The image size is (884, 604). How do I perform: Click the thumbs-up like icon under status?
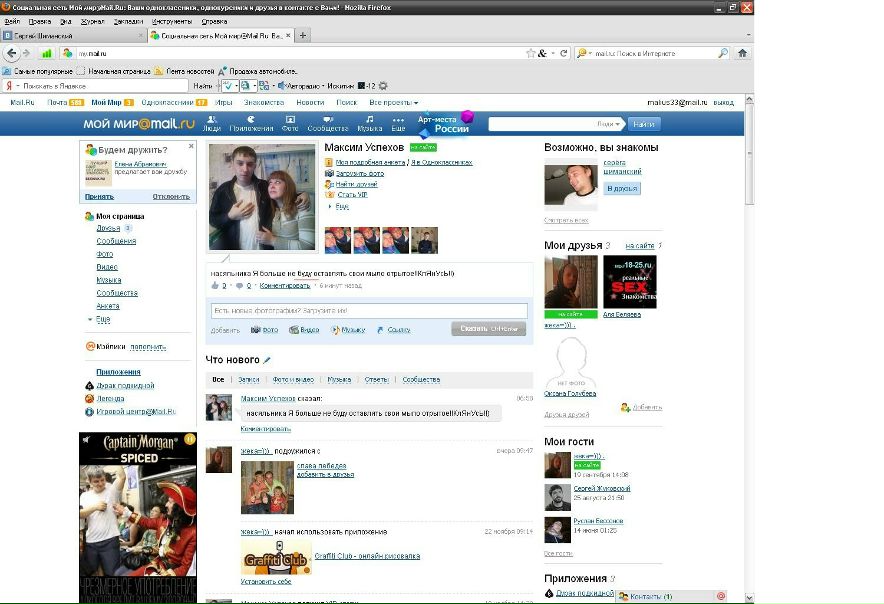pyautogui.click(x=215, y=286)
